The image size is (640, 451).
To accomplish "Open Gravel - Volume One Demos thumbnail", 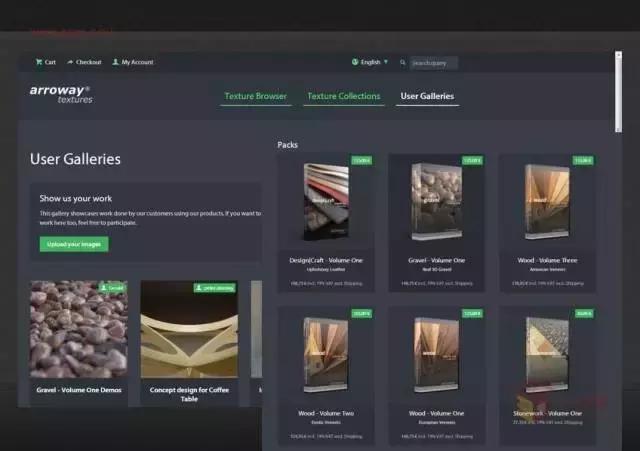I will coord(79,329).
